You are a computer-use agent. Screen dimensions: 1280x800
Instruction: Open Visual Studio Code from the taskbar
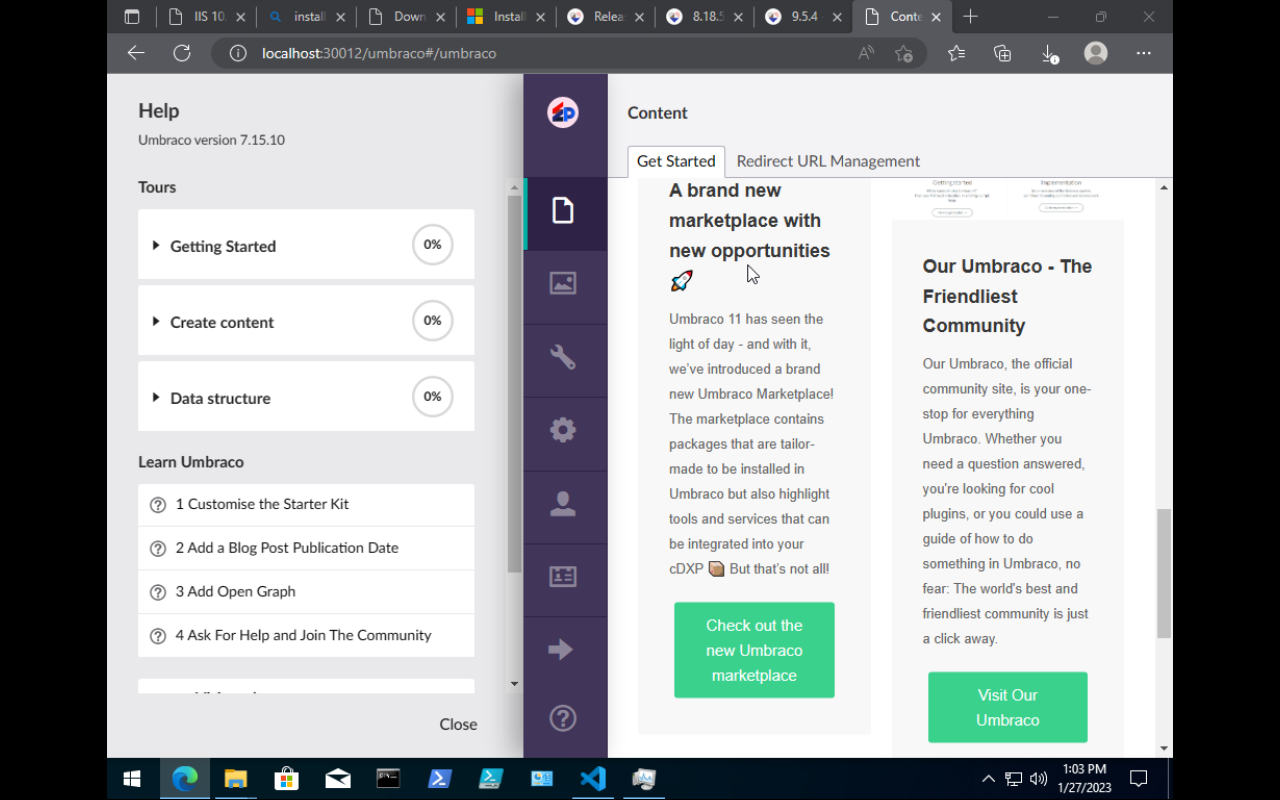(593, 778)
